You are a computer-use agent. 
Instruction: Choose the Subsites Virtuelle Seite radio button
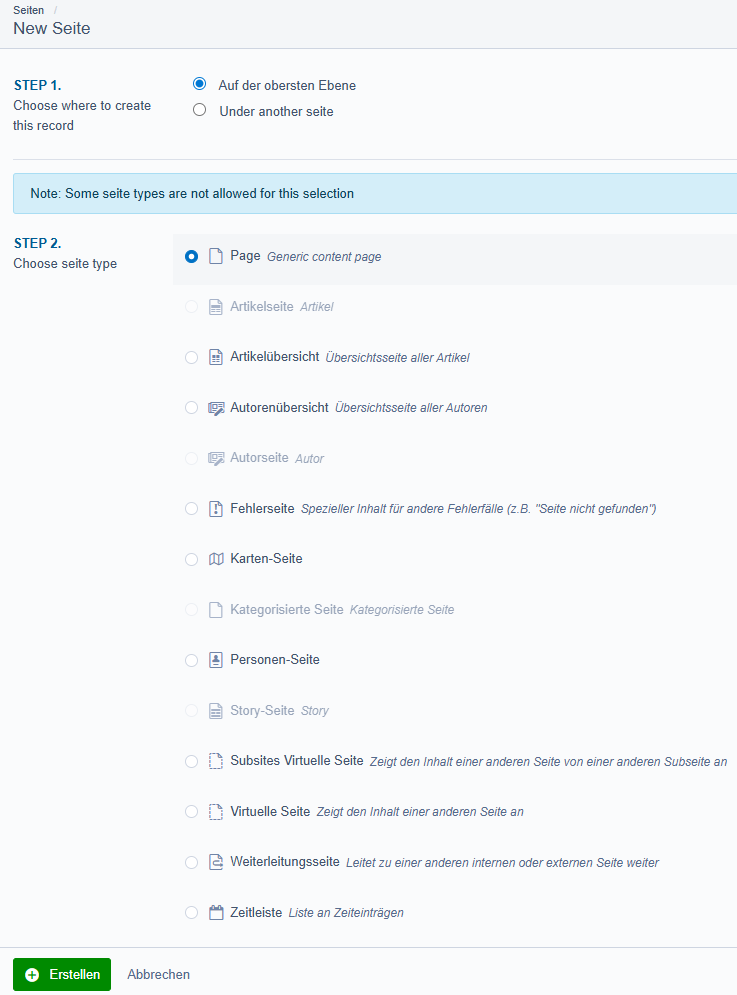(192, 761)
